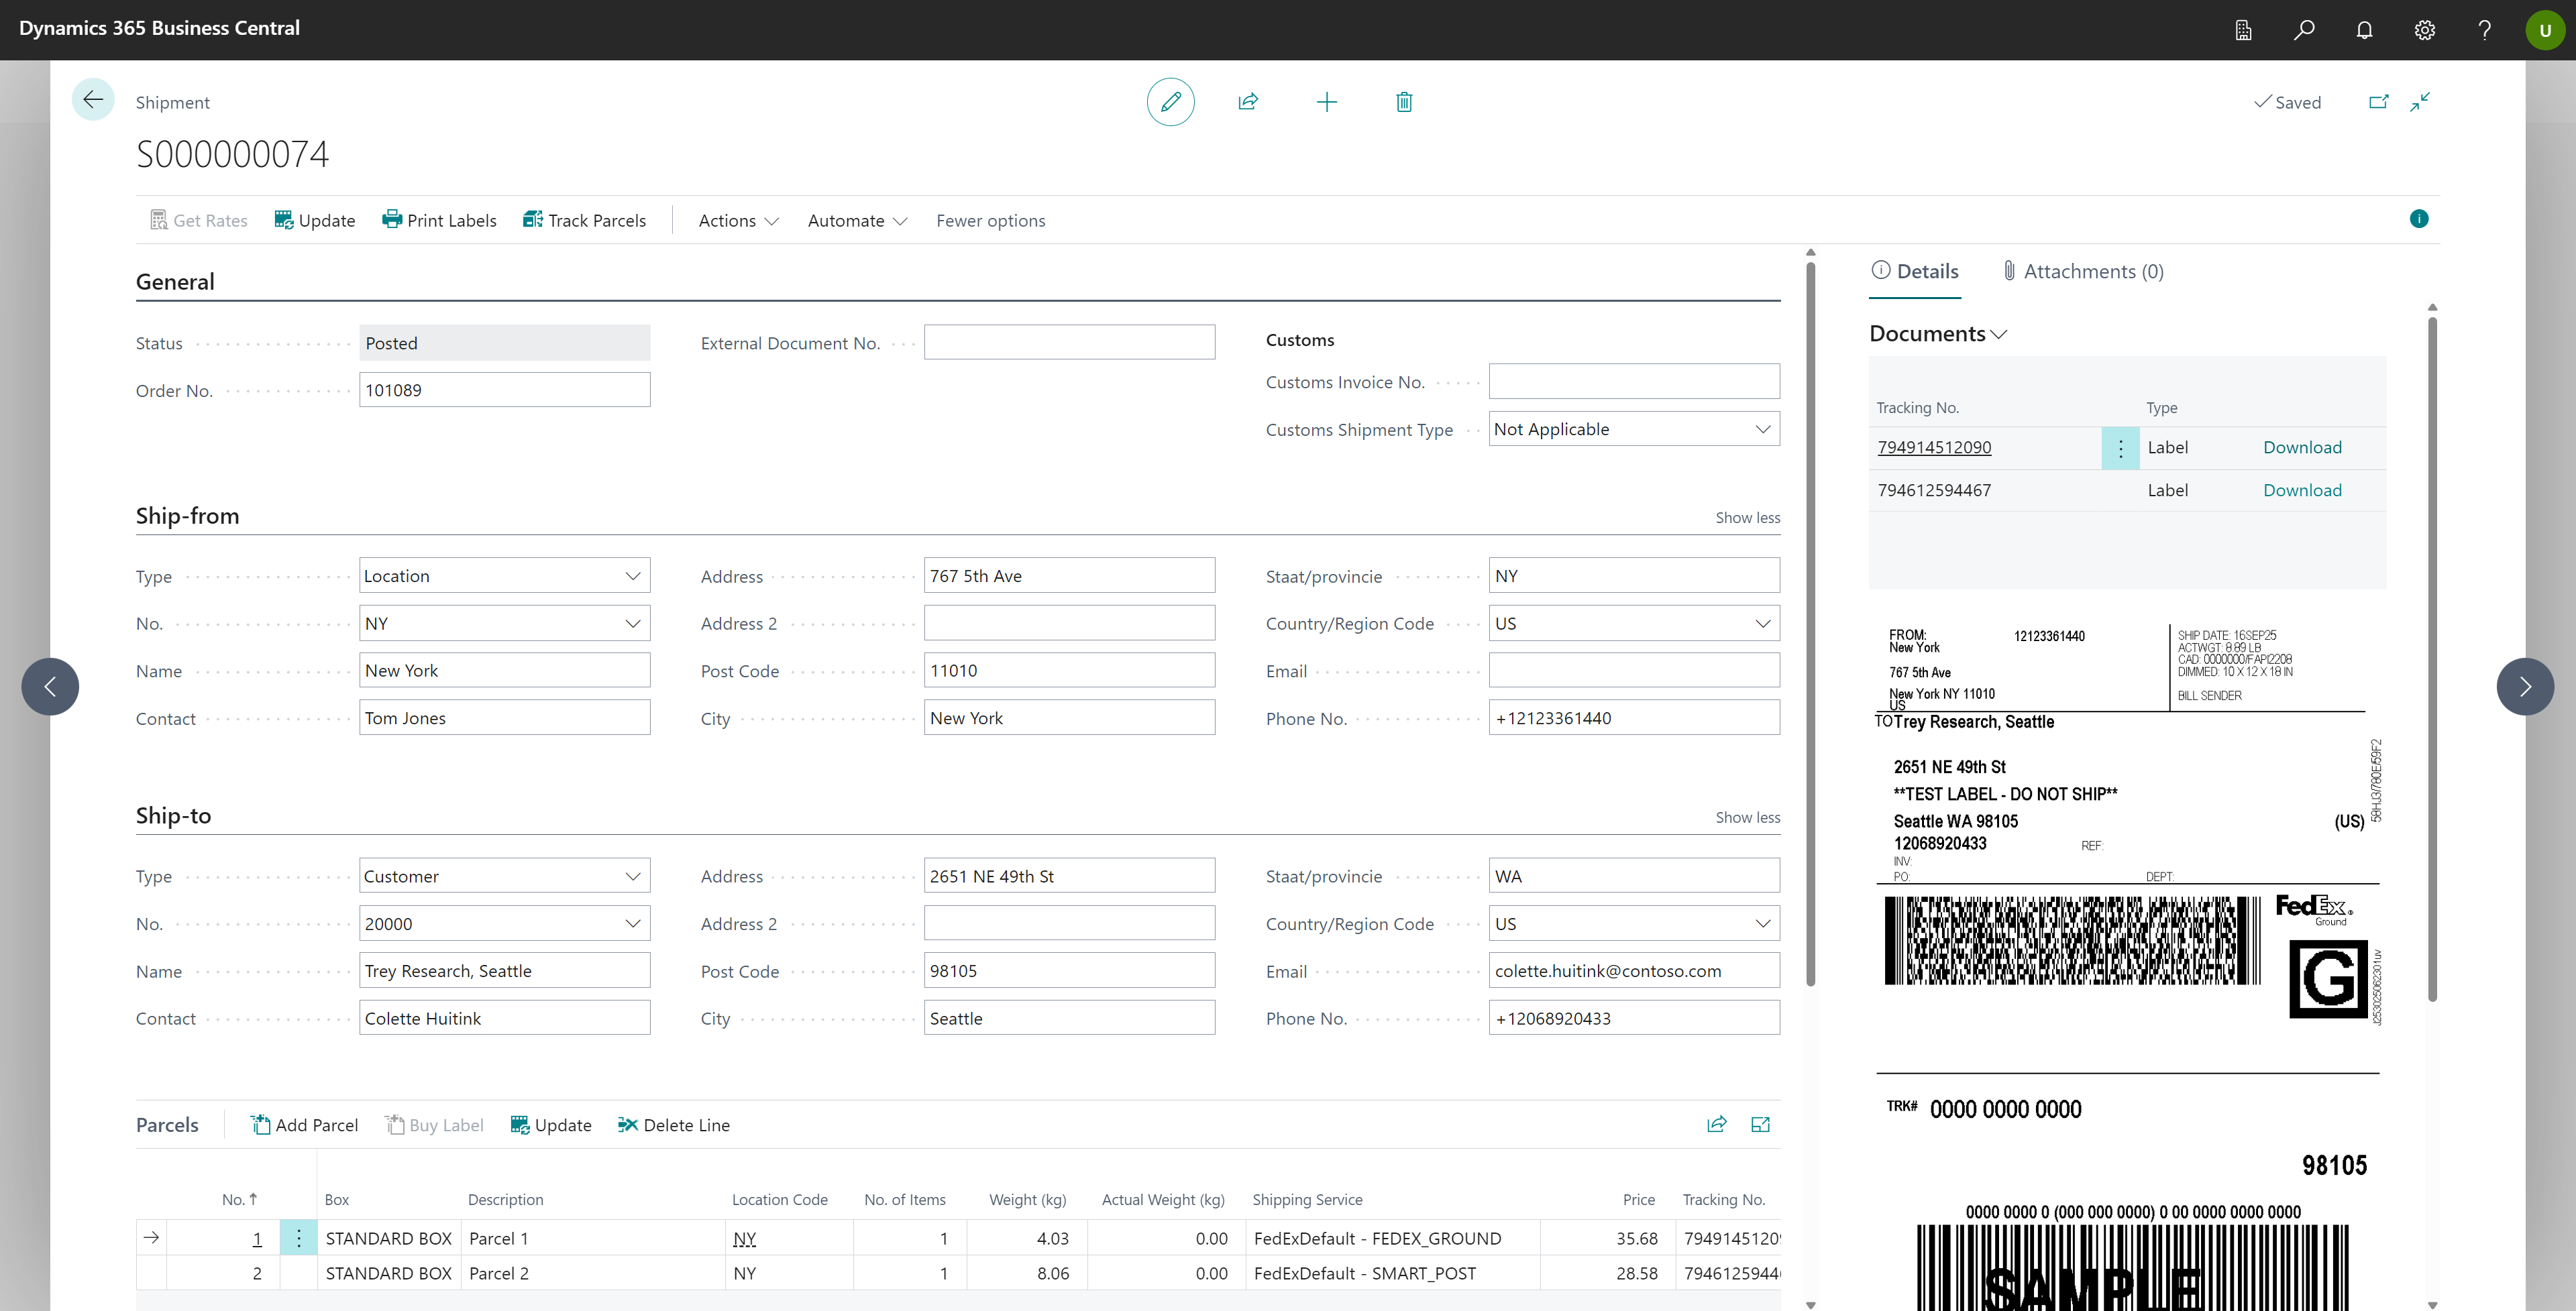2576x1311 pixels.
Task: Open the help question mark
Action: (2485, 30)
